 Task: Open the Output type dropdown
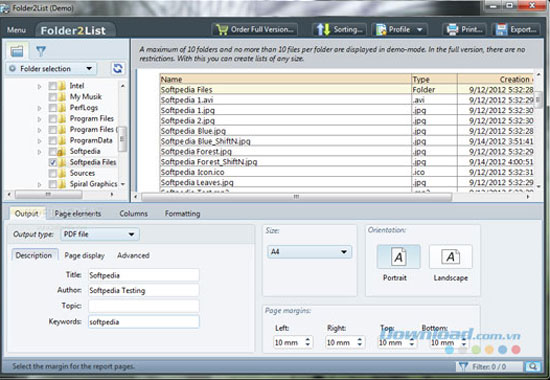tap(100, 234)
